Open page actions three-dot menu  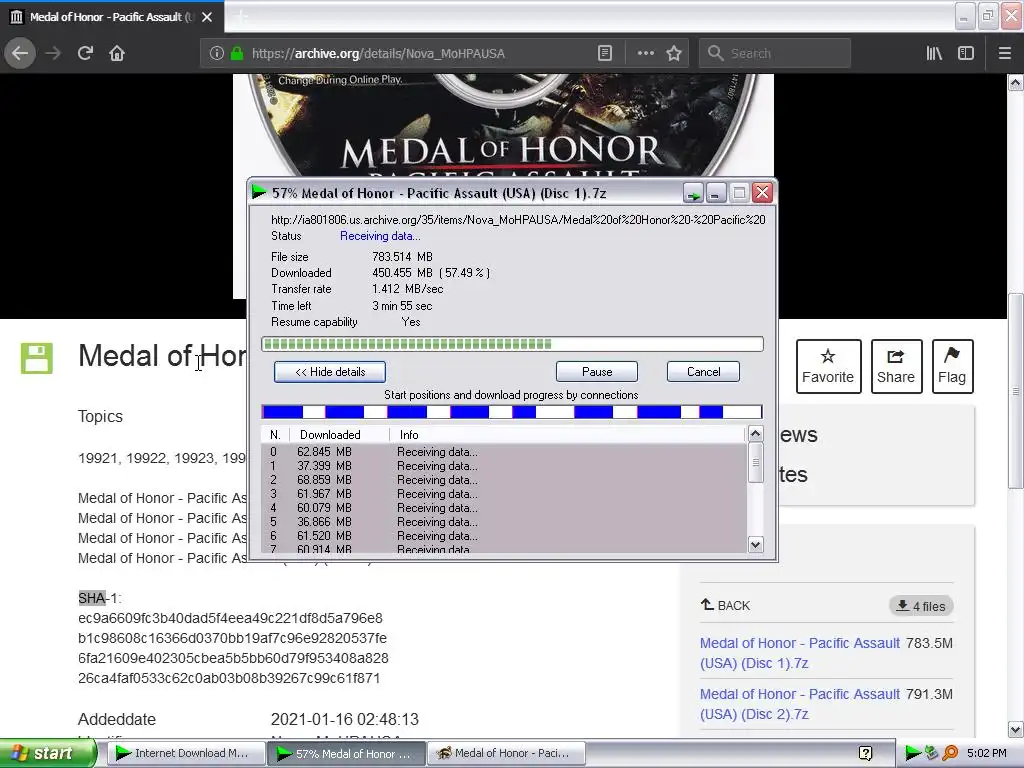(x=645, y=53)
